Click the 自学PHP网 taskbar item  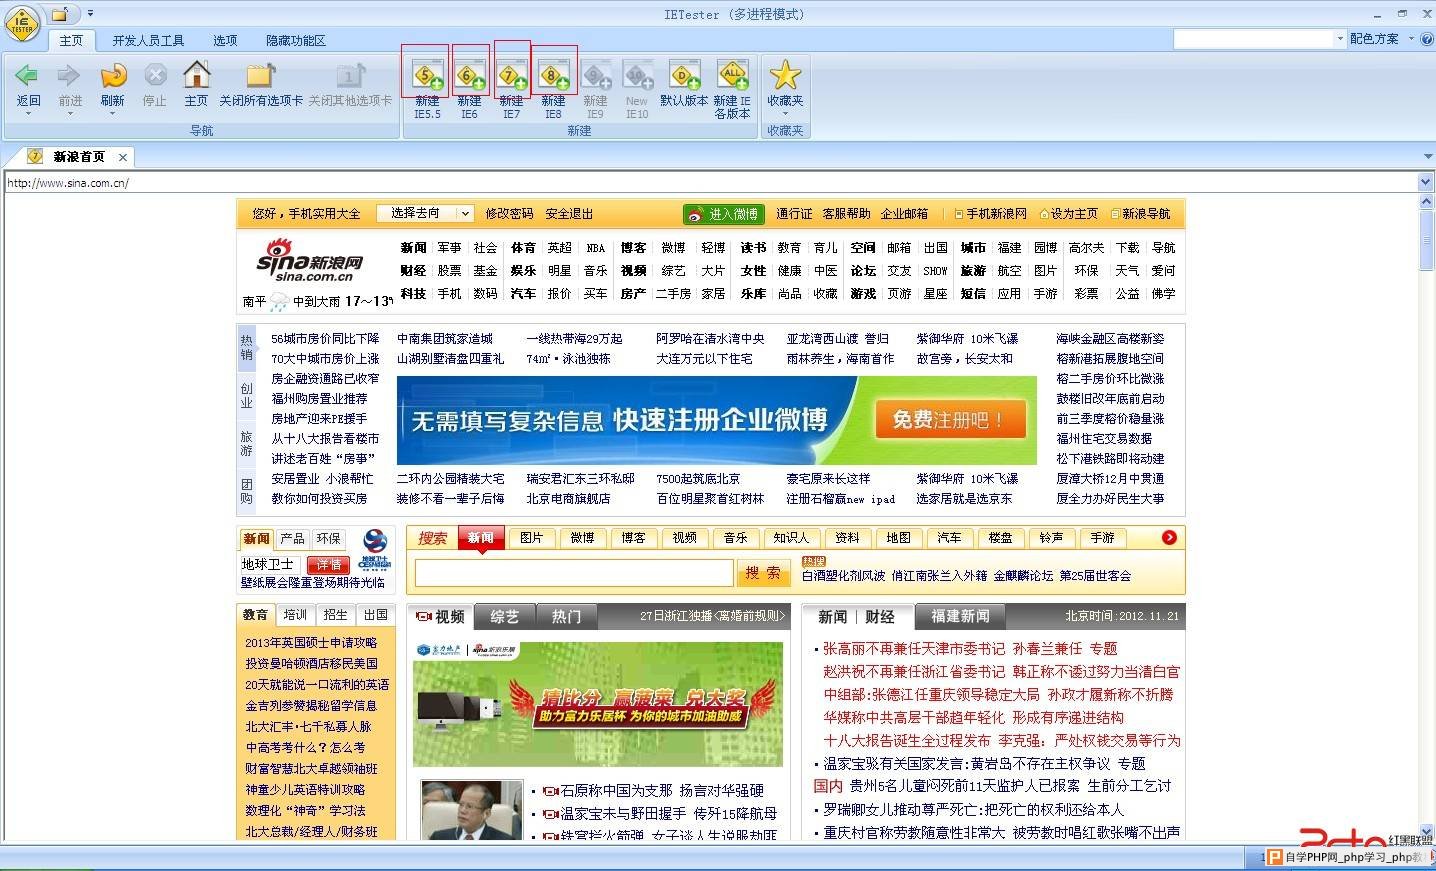click(x=1346, y=857)
